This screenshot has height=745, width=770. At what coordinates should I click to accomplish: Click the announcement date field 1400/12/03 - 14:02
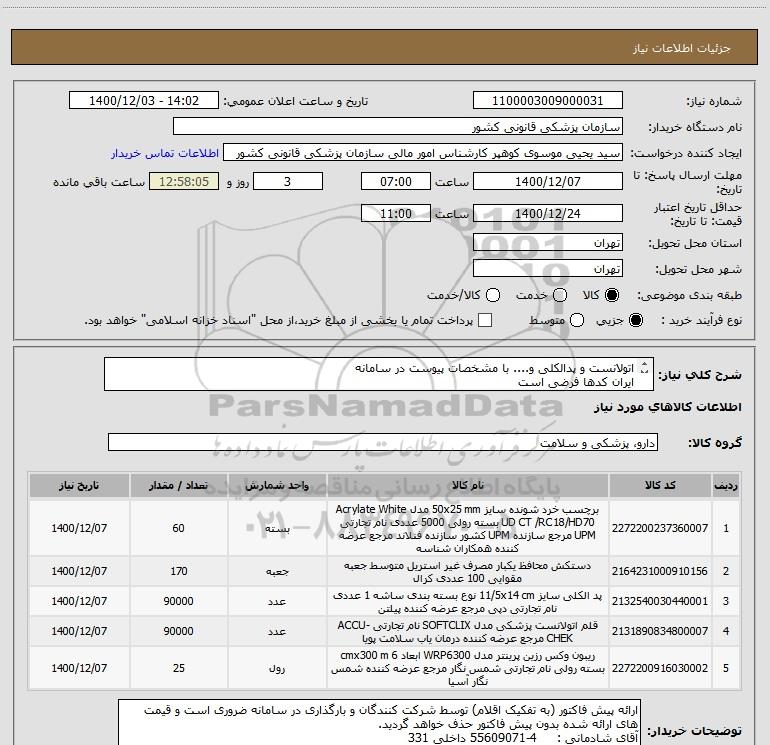144,101
